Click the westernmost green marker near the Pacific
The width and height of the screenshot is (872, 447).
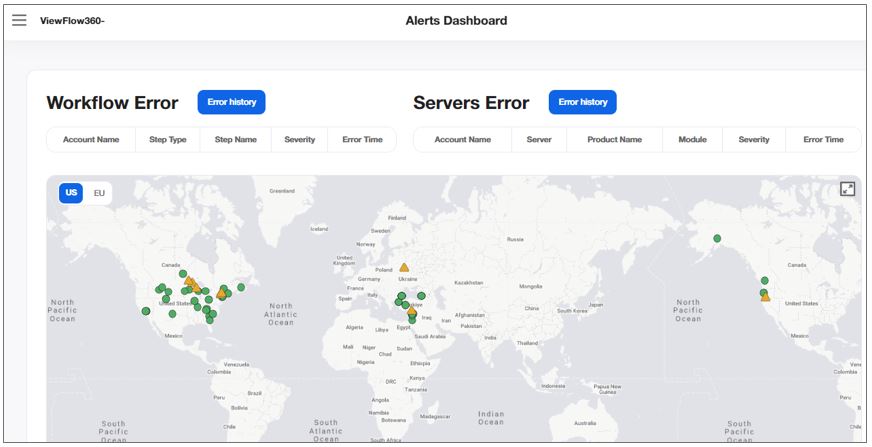click(146, 311)
